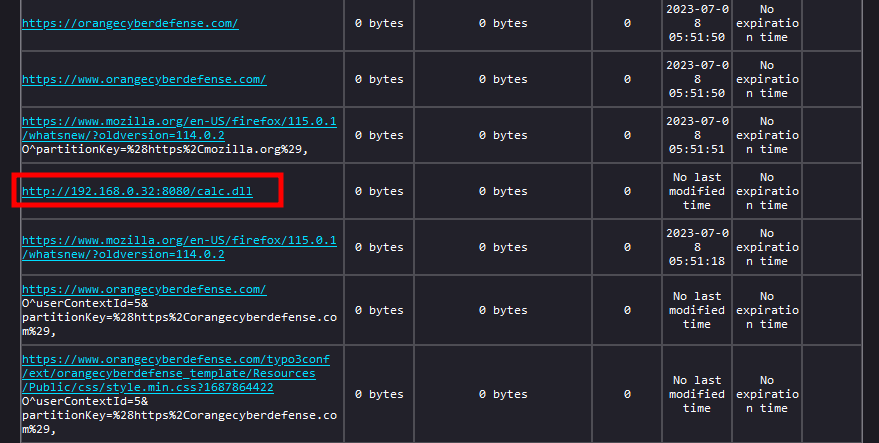This screenshot has height=443, width=879.
Task: Select the 05:51:18 last modified timestamp
Action: pyautogui.click(x=697, y=247)
